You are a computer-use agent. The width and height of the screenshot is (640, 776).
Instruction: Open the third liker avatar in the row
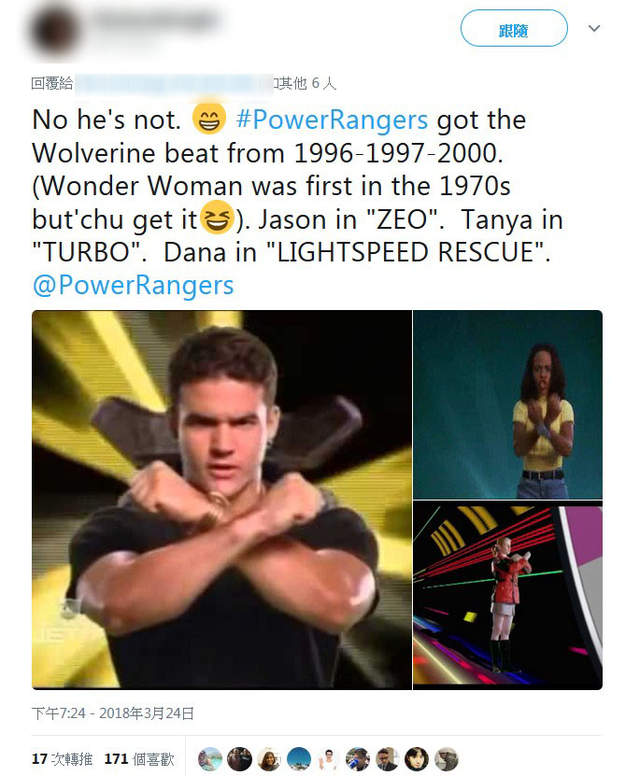coord(269,759)
